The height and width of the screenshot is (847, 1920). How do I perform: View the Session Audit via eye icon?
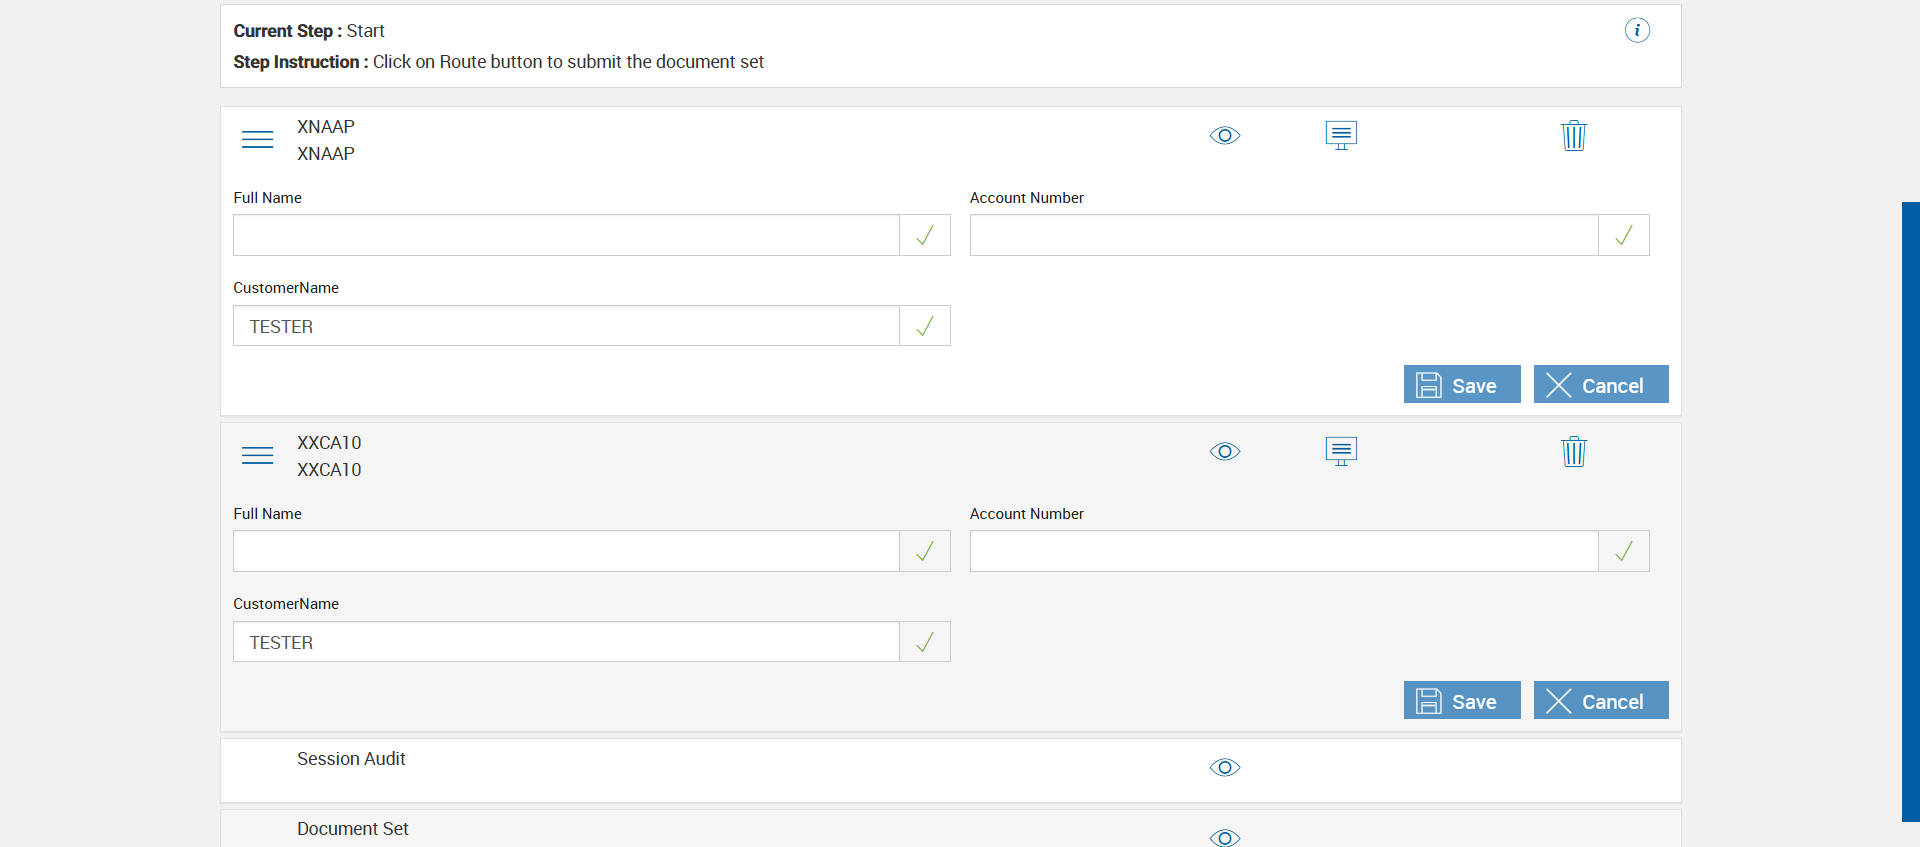point(1225,768)
